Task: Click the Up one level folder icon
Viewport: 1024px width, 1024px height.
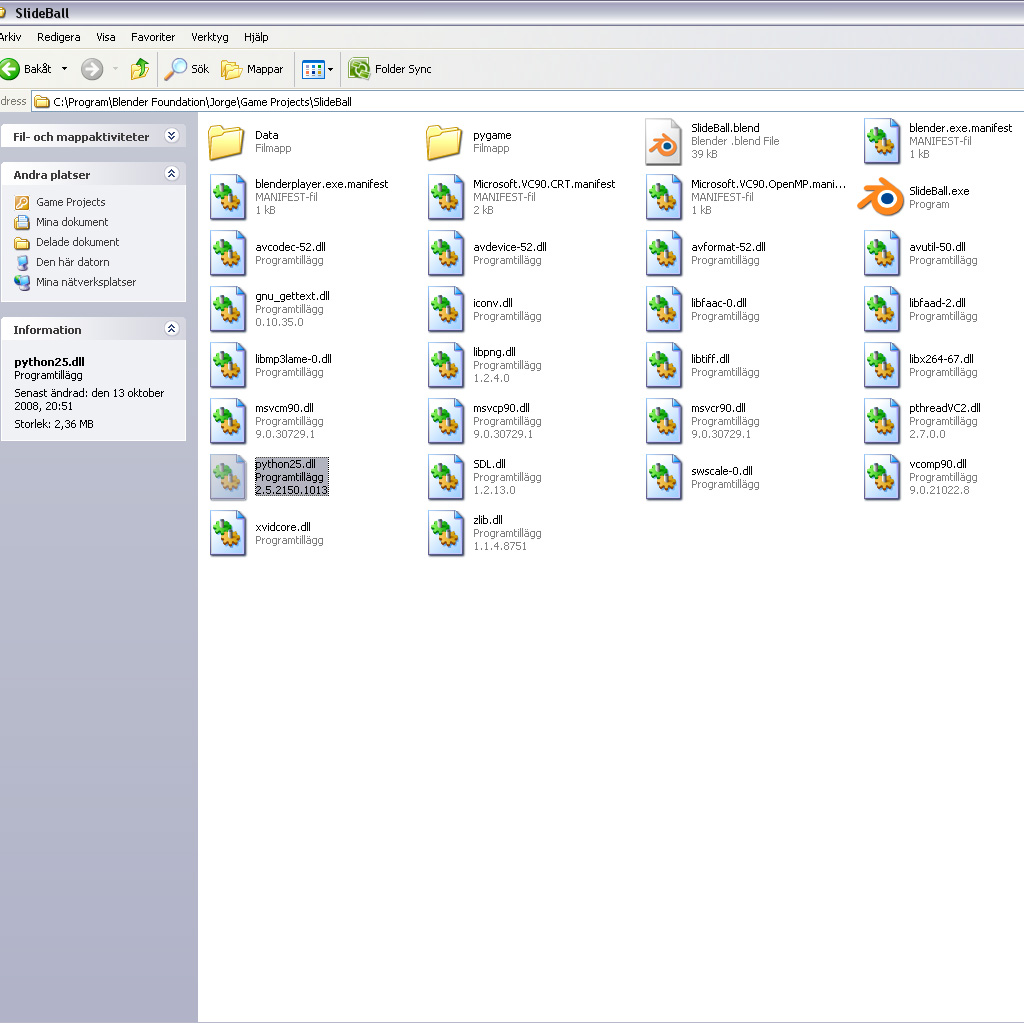Action: click(139, 69)
